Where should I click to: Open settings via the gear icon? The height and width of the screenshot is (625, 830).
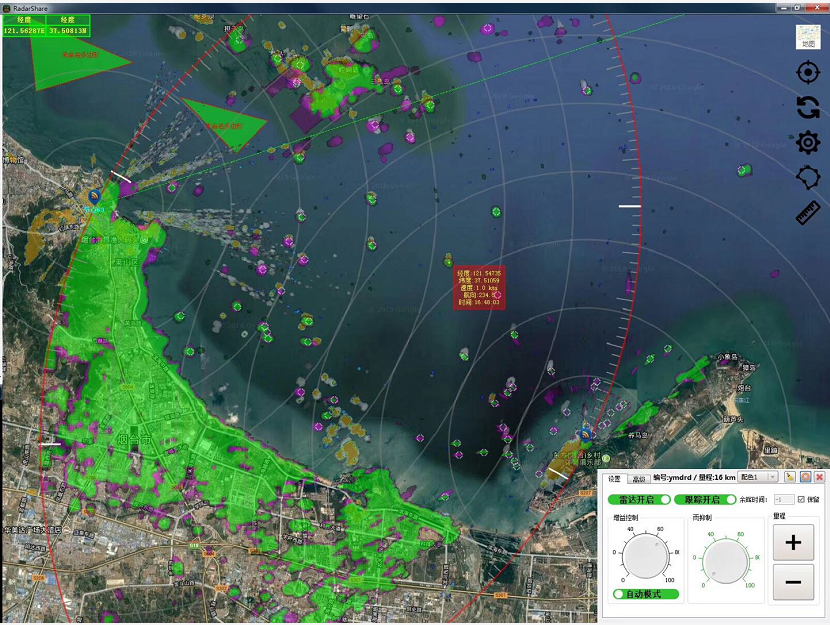click(x=807, y=142)
